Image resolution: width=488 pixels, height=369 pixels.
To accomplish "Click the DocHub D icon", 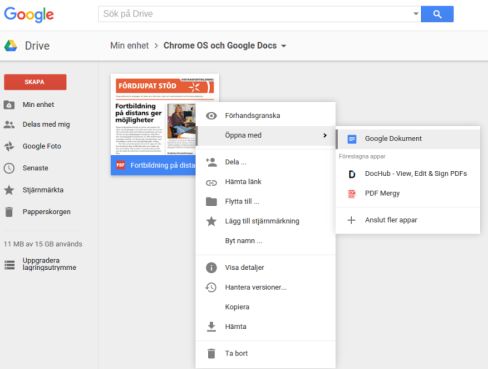I will [x=352, y=174].
